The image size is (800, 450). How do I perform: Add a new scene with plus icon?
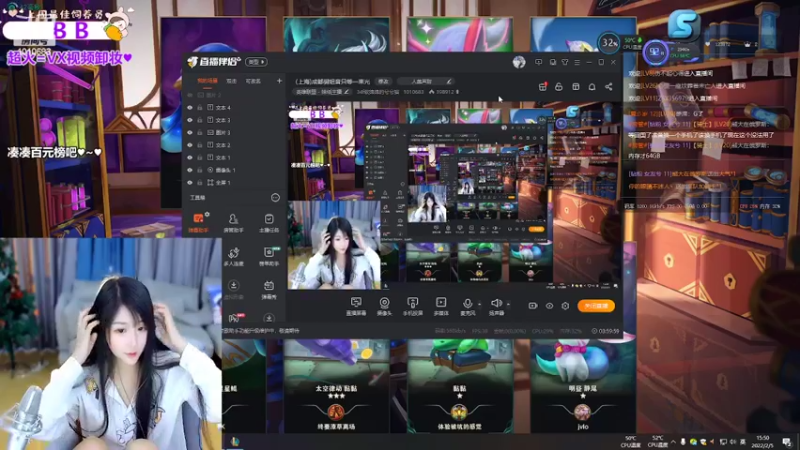click(279, 81)
